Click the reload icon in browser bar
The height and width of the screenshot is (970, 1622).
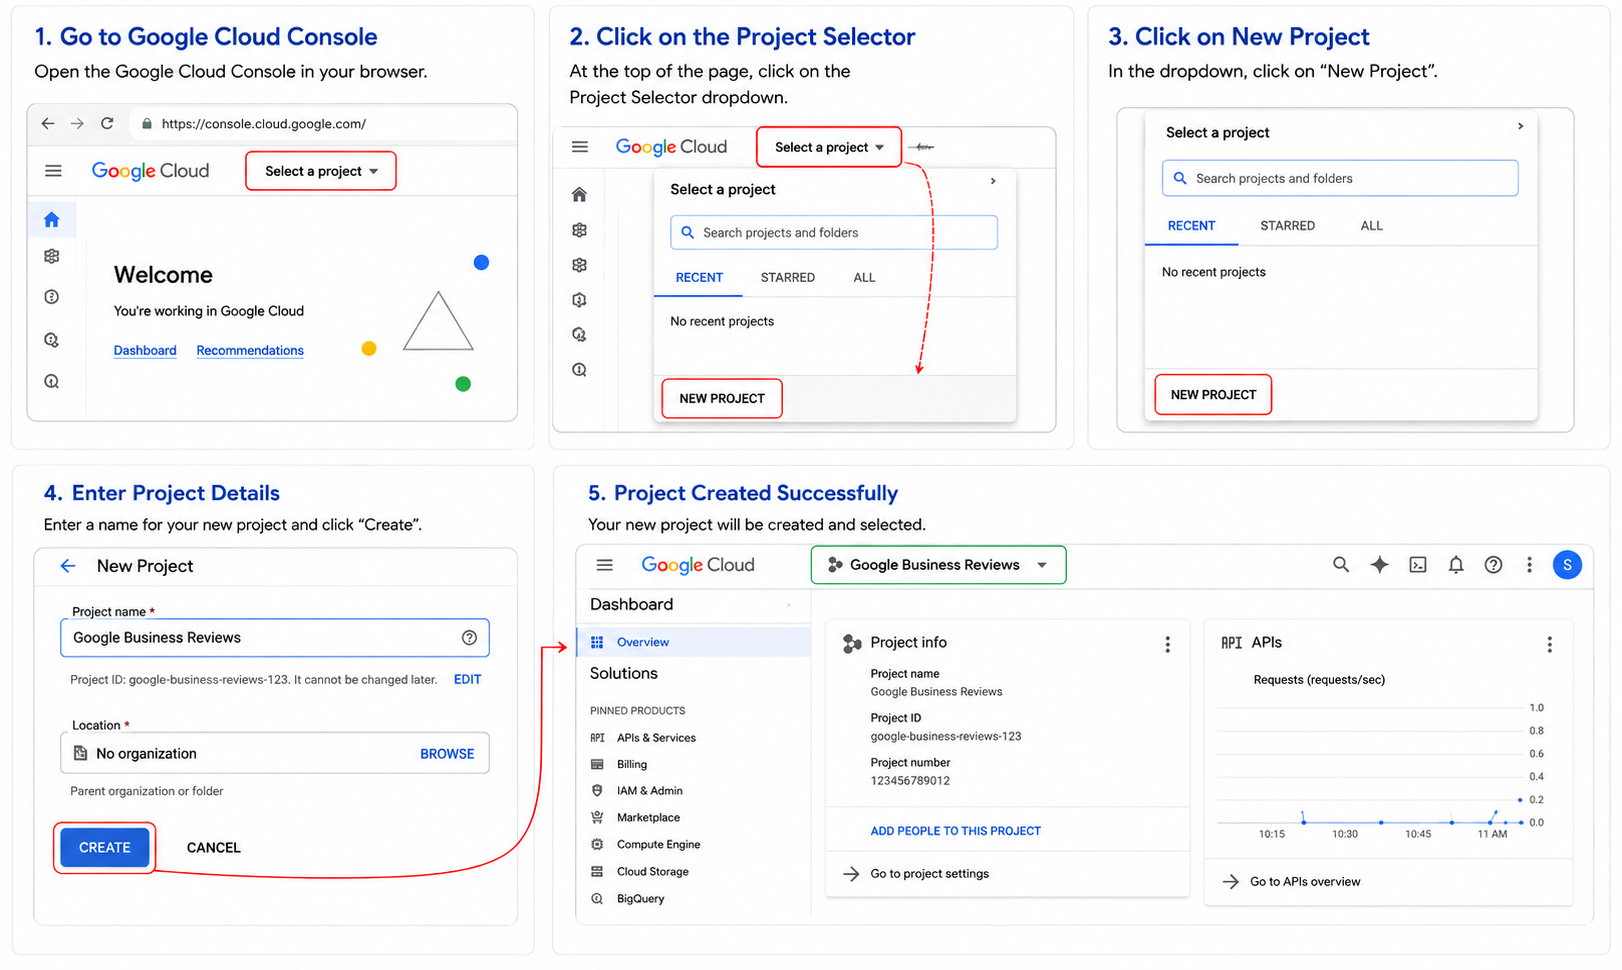pos(107,124)
